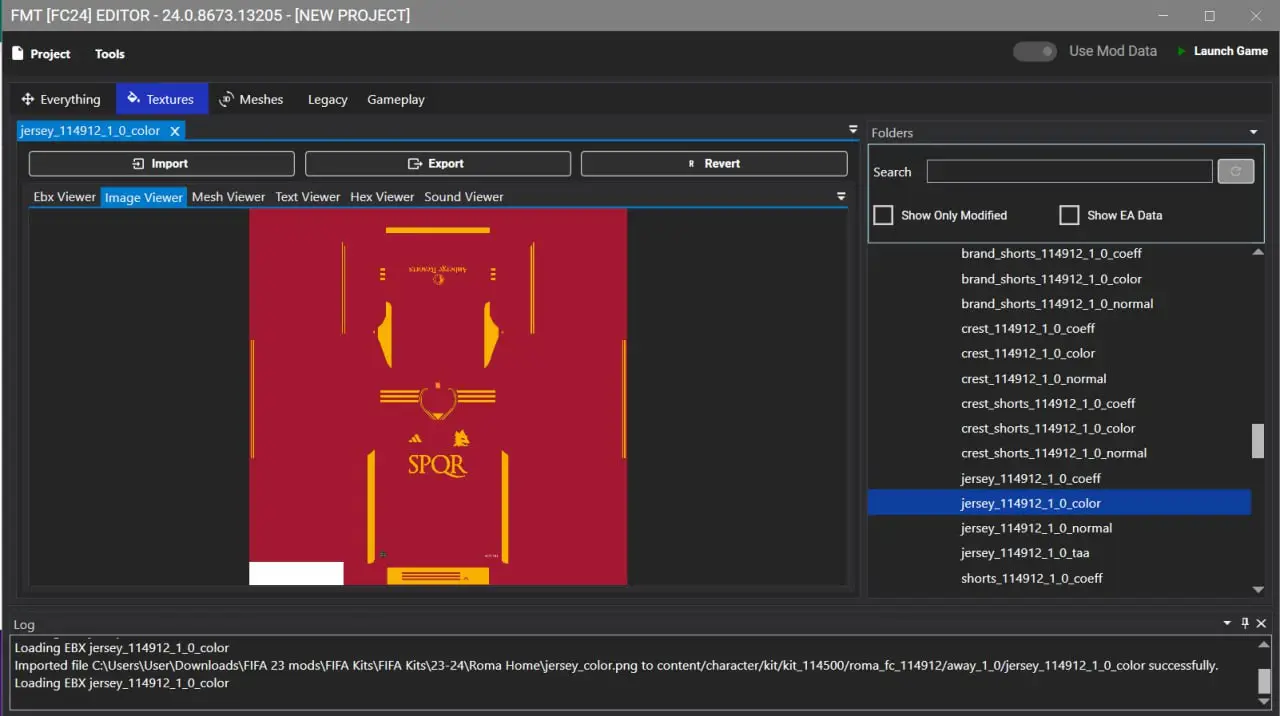Select jersey_114912_1_0_normal item

click(1037, 528)
